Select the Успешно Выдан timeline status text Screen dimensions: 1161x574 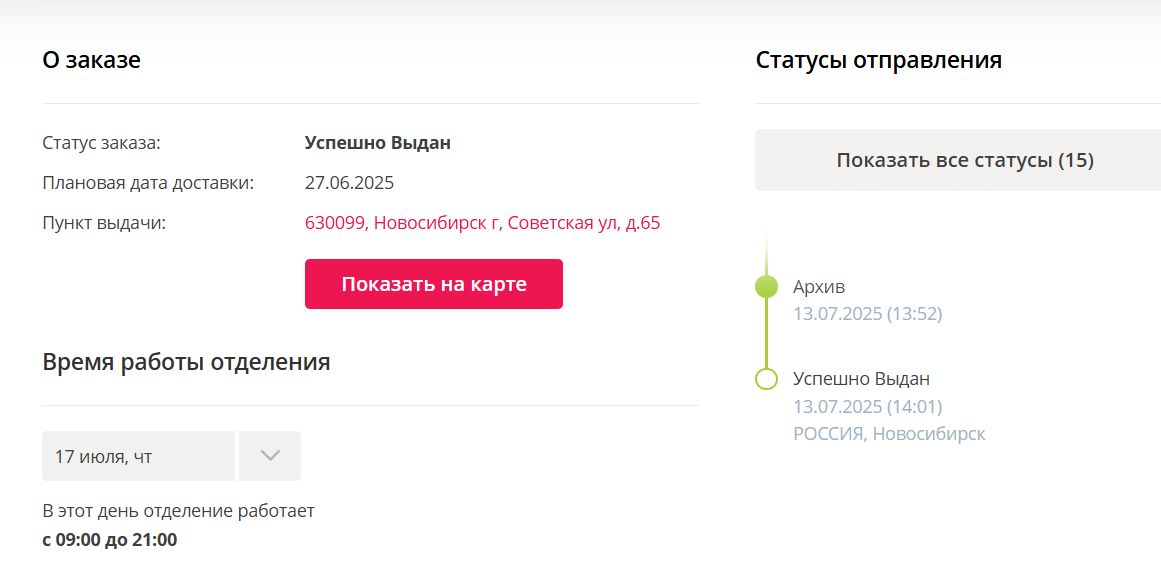[861, 379]
